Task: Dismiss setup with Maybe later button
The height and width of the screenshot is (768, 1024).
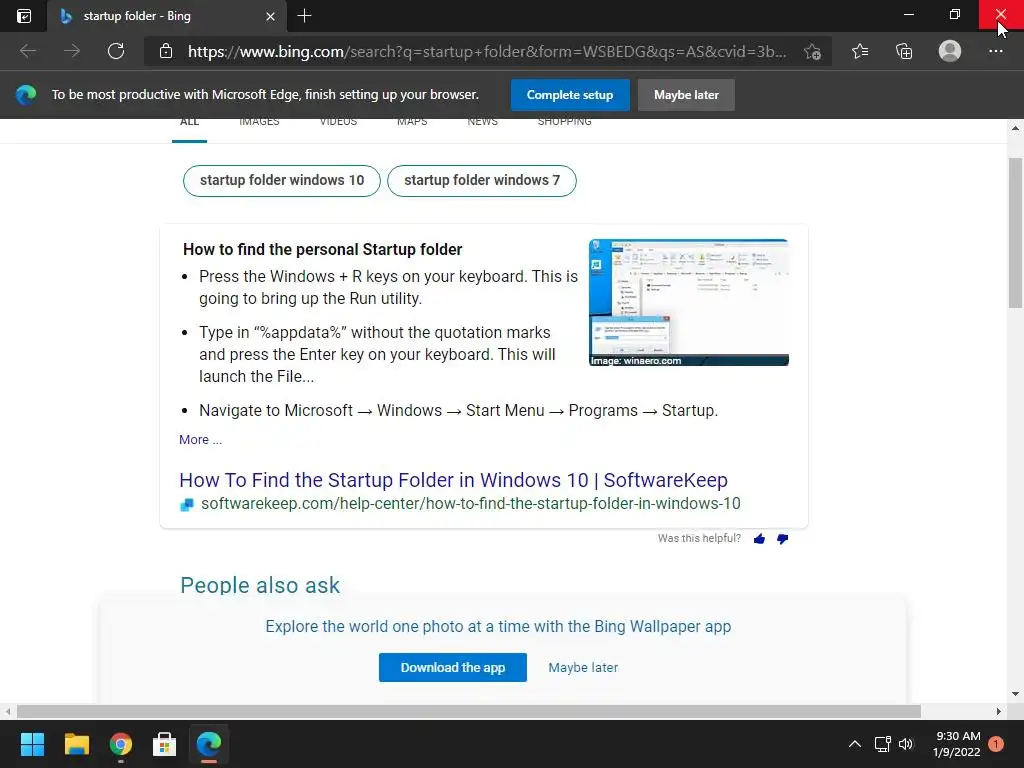Action: pos(686,95)
